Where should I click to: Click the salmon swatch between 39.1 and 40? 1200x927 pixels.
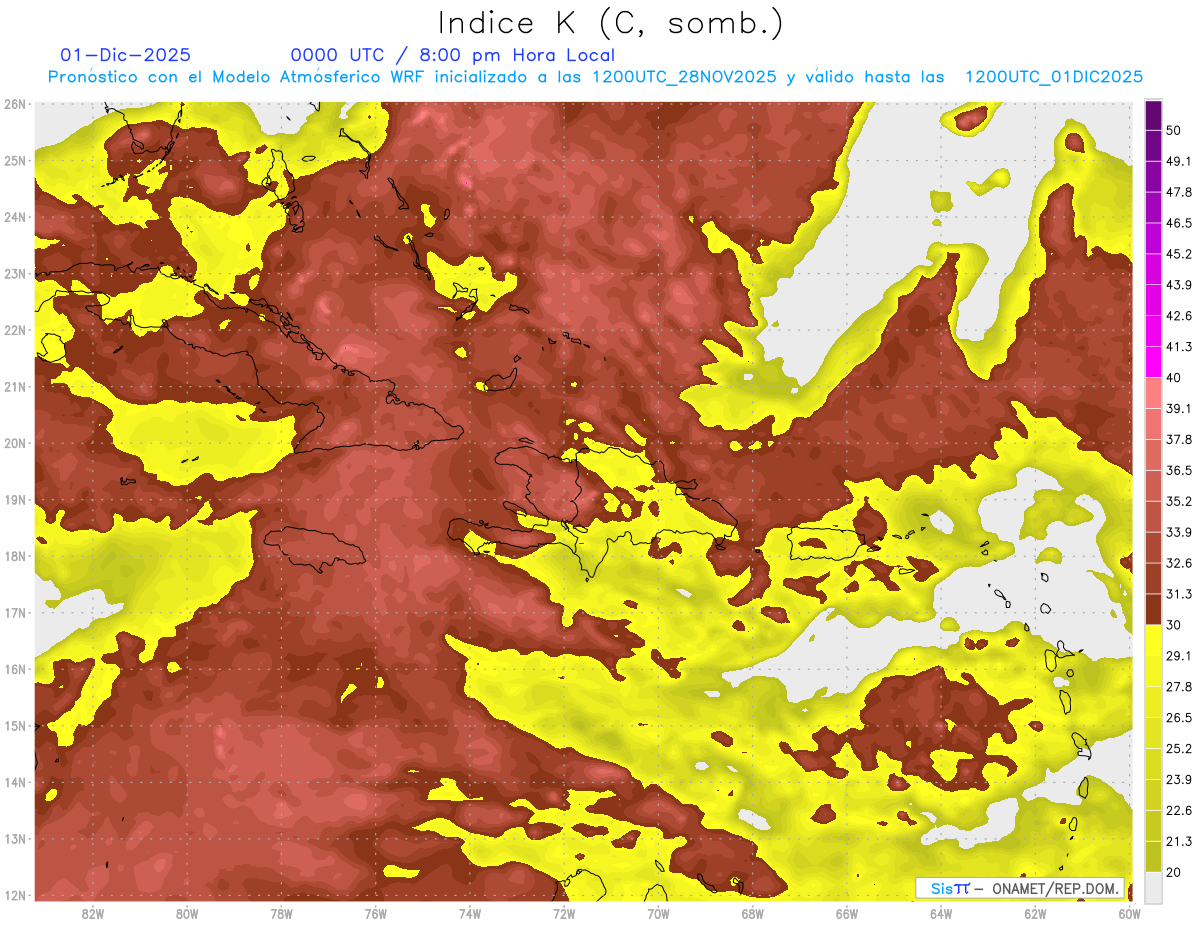click(x=1153, y=393)
